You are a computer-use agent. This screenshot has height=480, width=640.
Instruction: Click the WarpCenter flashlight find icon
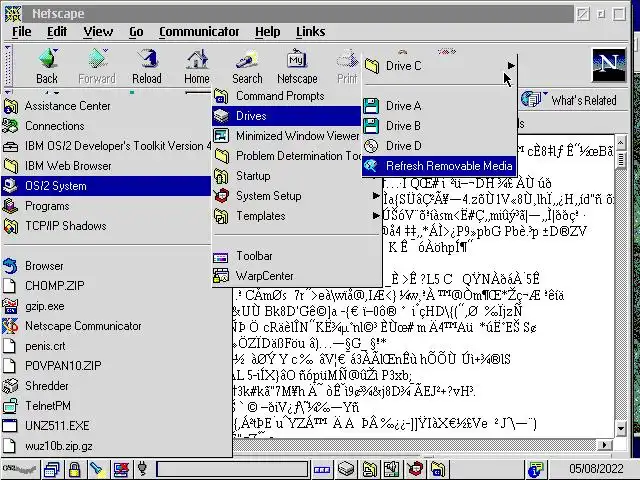98,469
